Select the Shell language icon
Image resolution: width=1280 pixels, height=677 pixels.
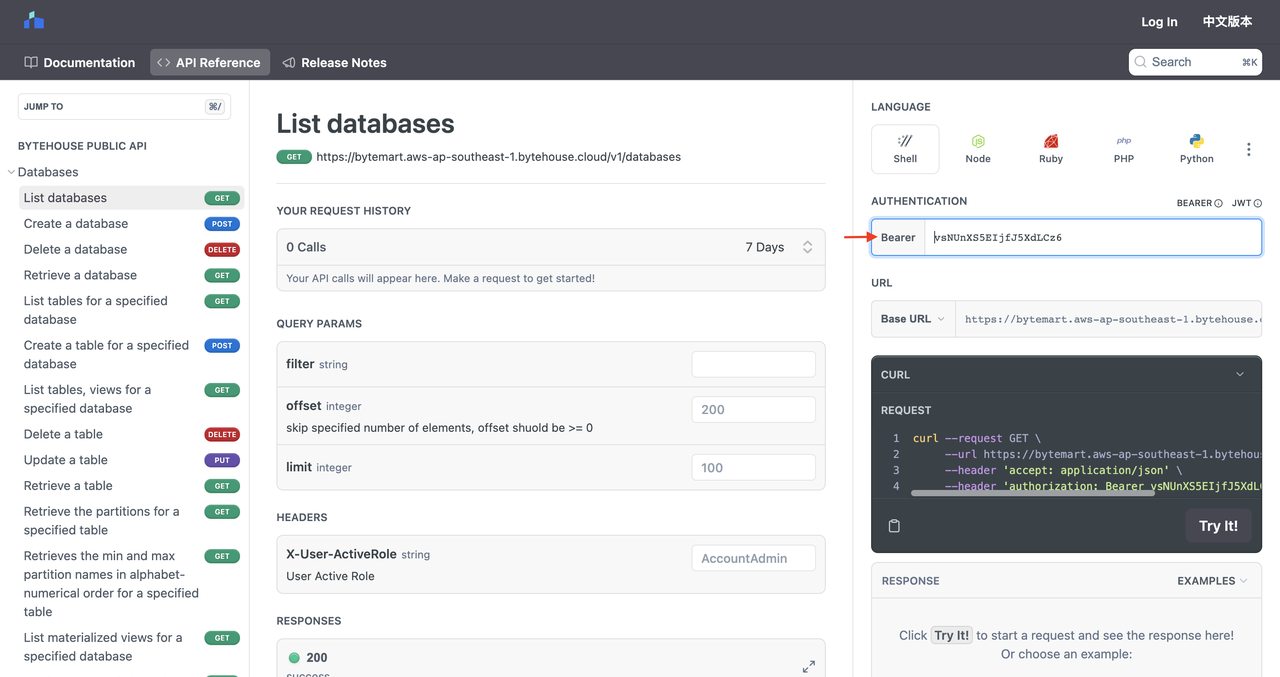coord(905,149)
